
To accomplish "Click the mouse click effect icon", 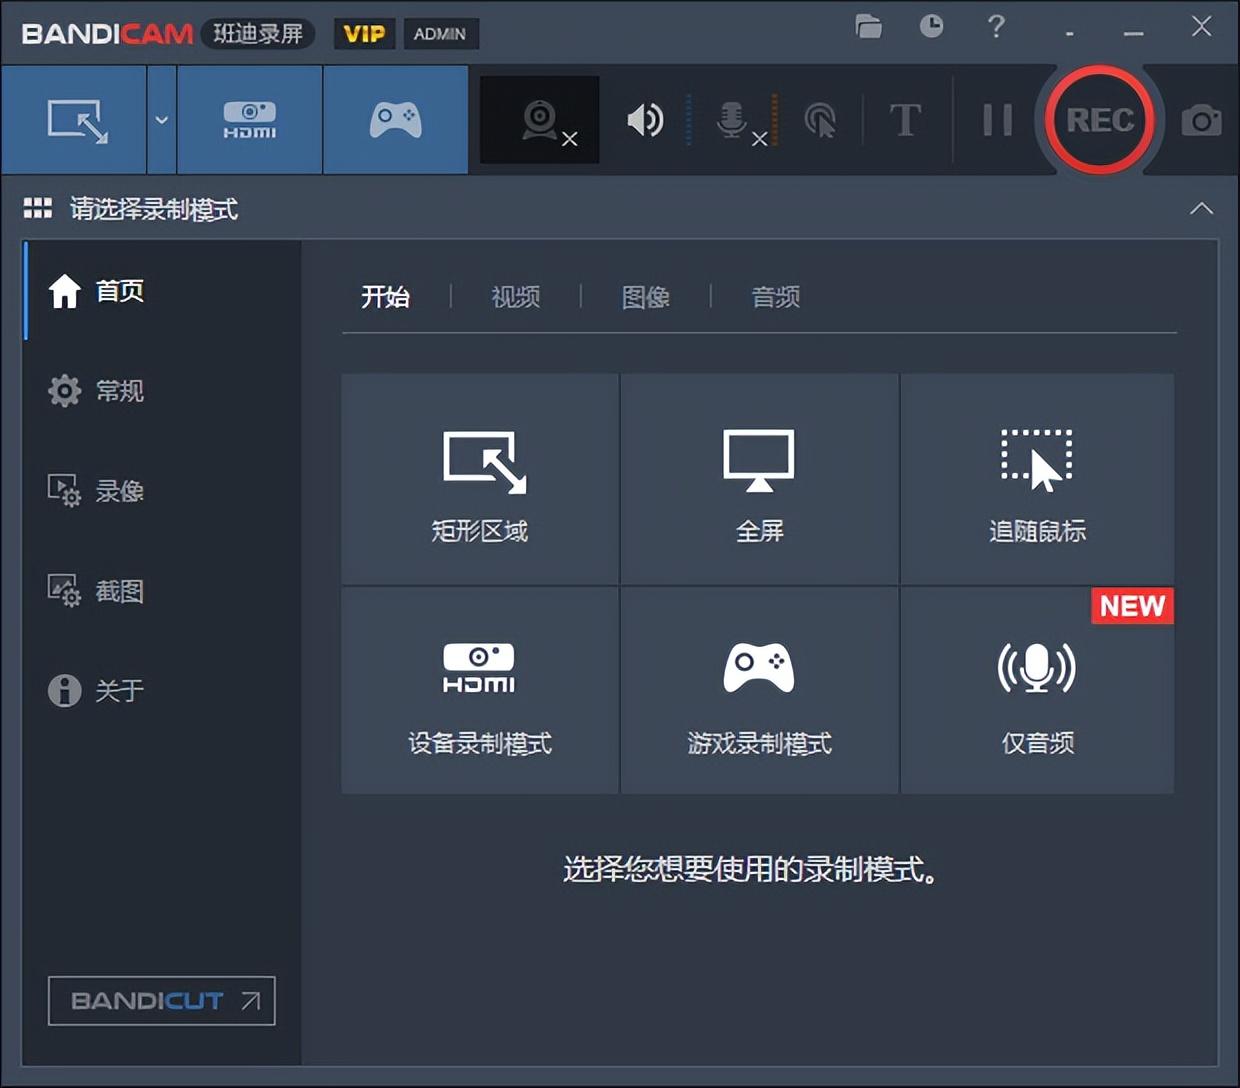I will (822, 120).
